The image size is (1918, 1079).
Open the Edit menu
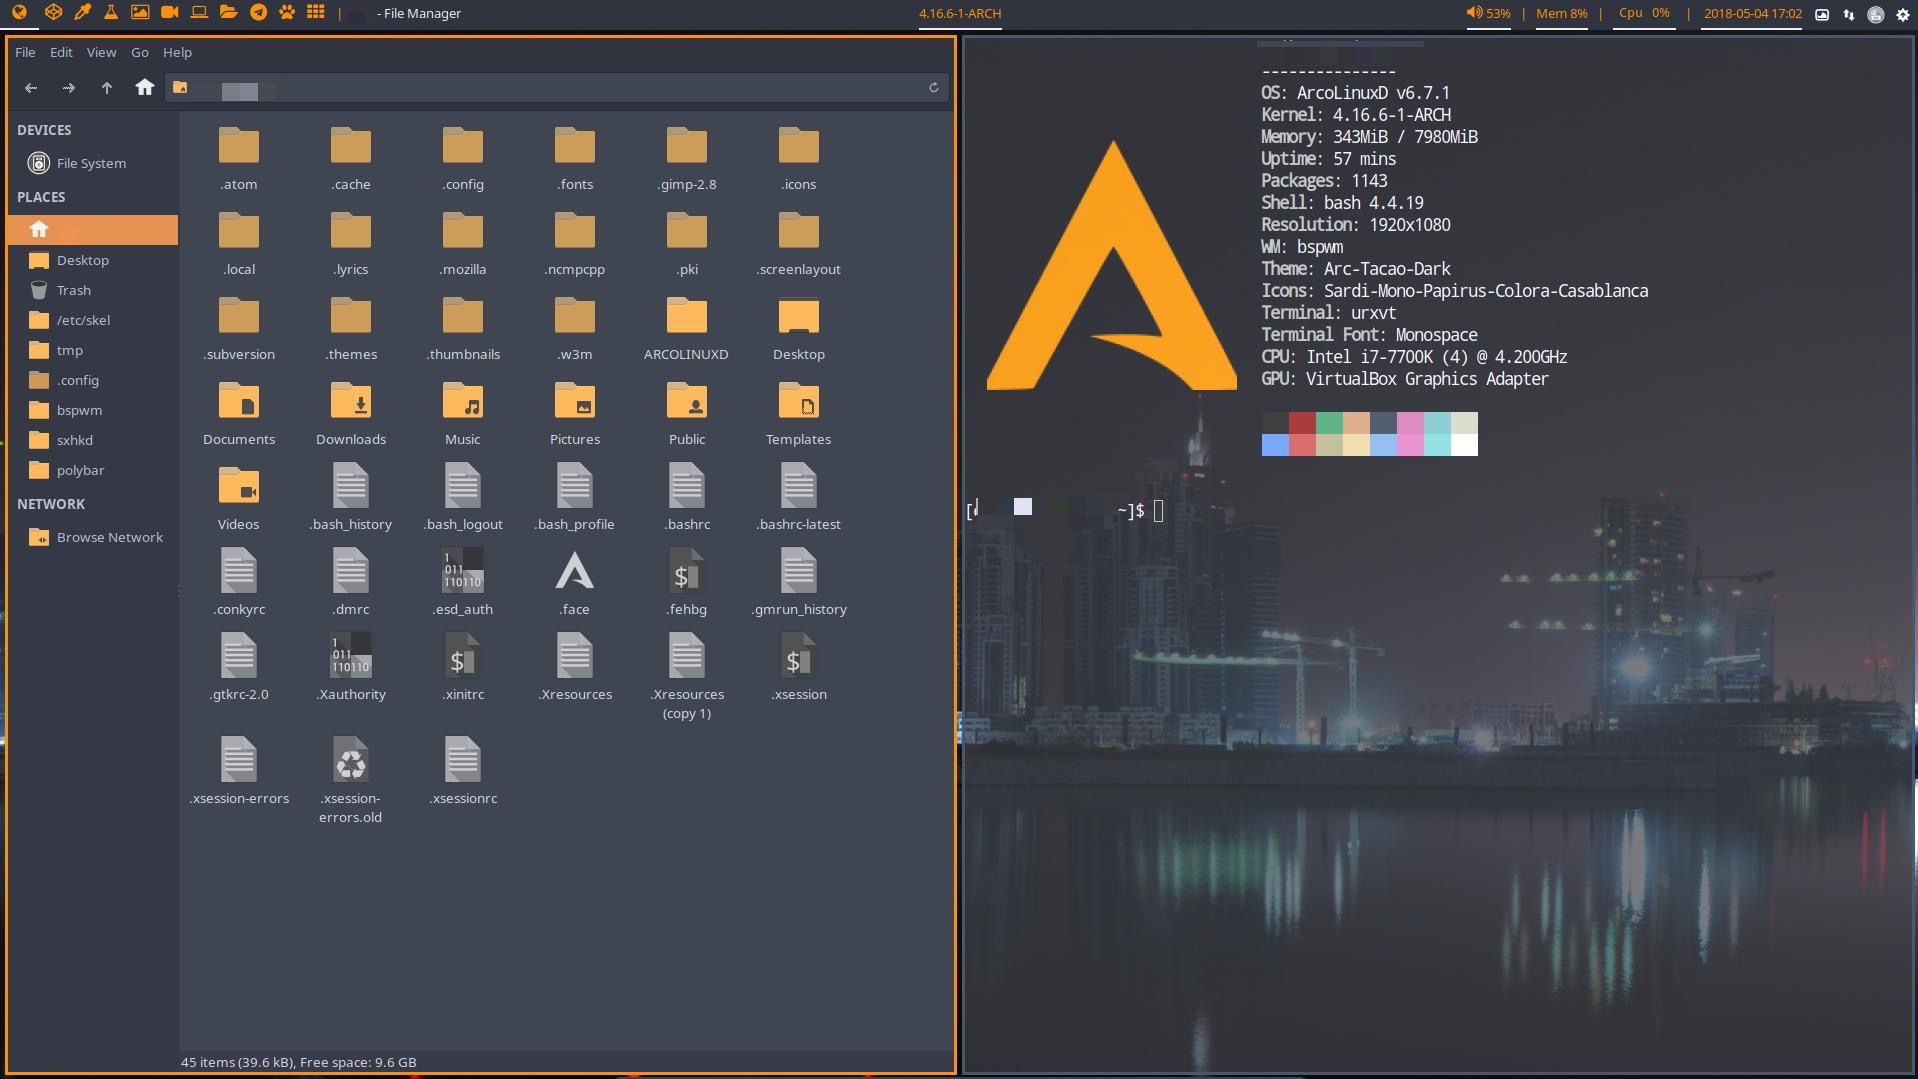tap(61, 52)
